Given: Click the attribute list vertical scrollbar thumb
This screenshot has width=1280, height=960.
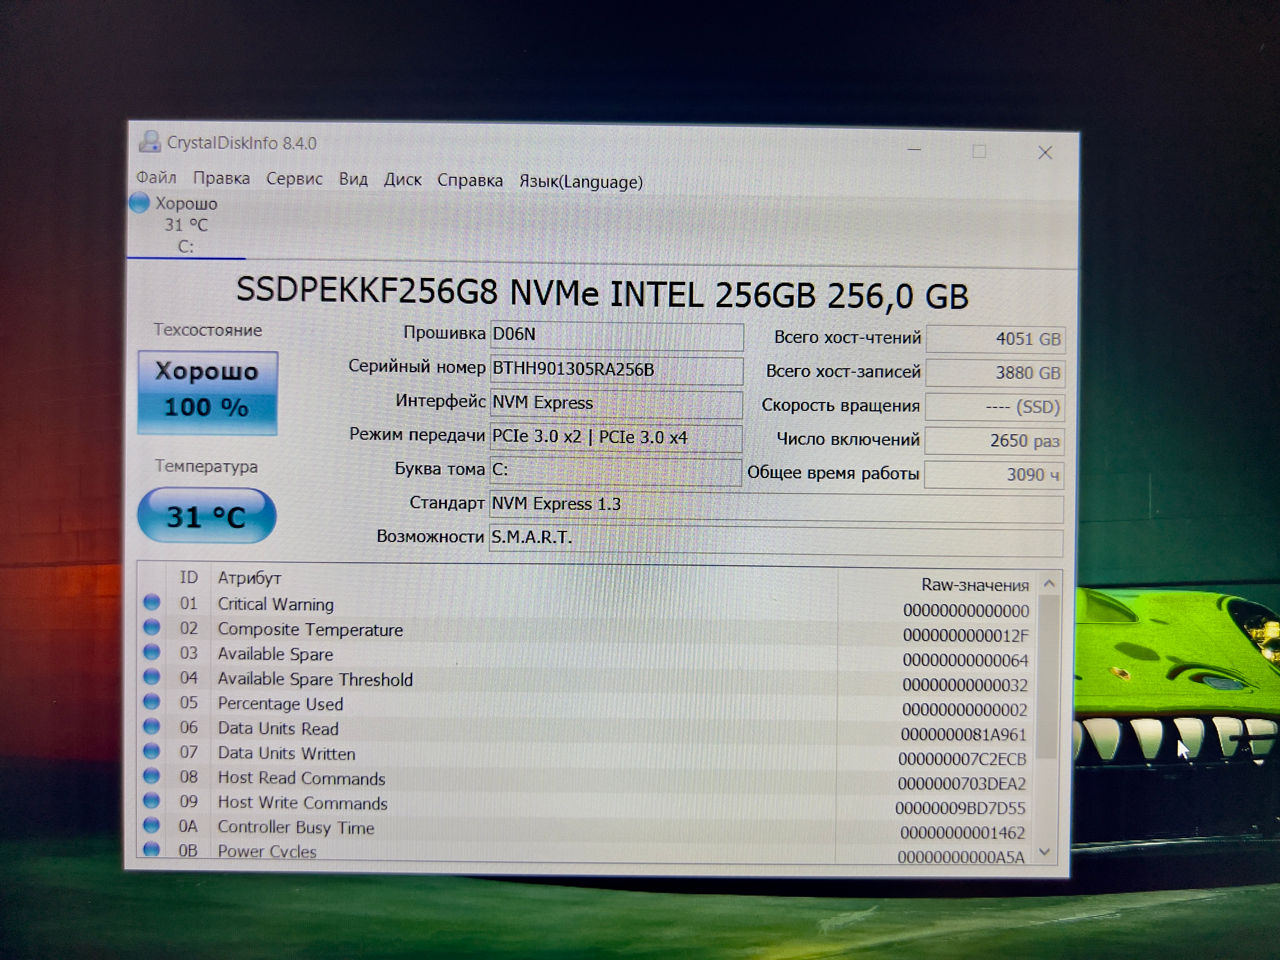Looking at the screenshot, I should (1048, 676).
